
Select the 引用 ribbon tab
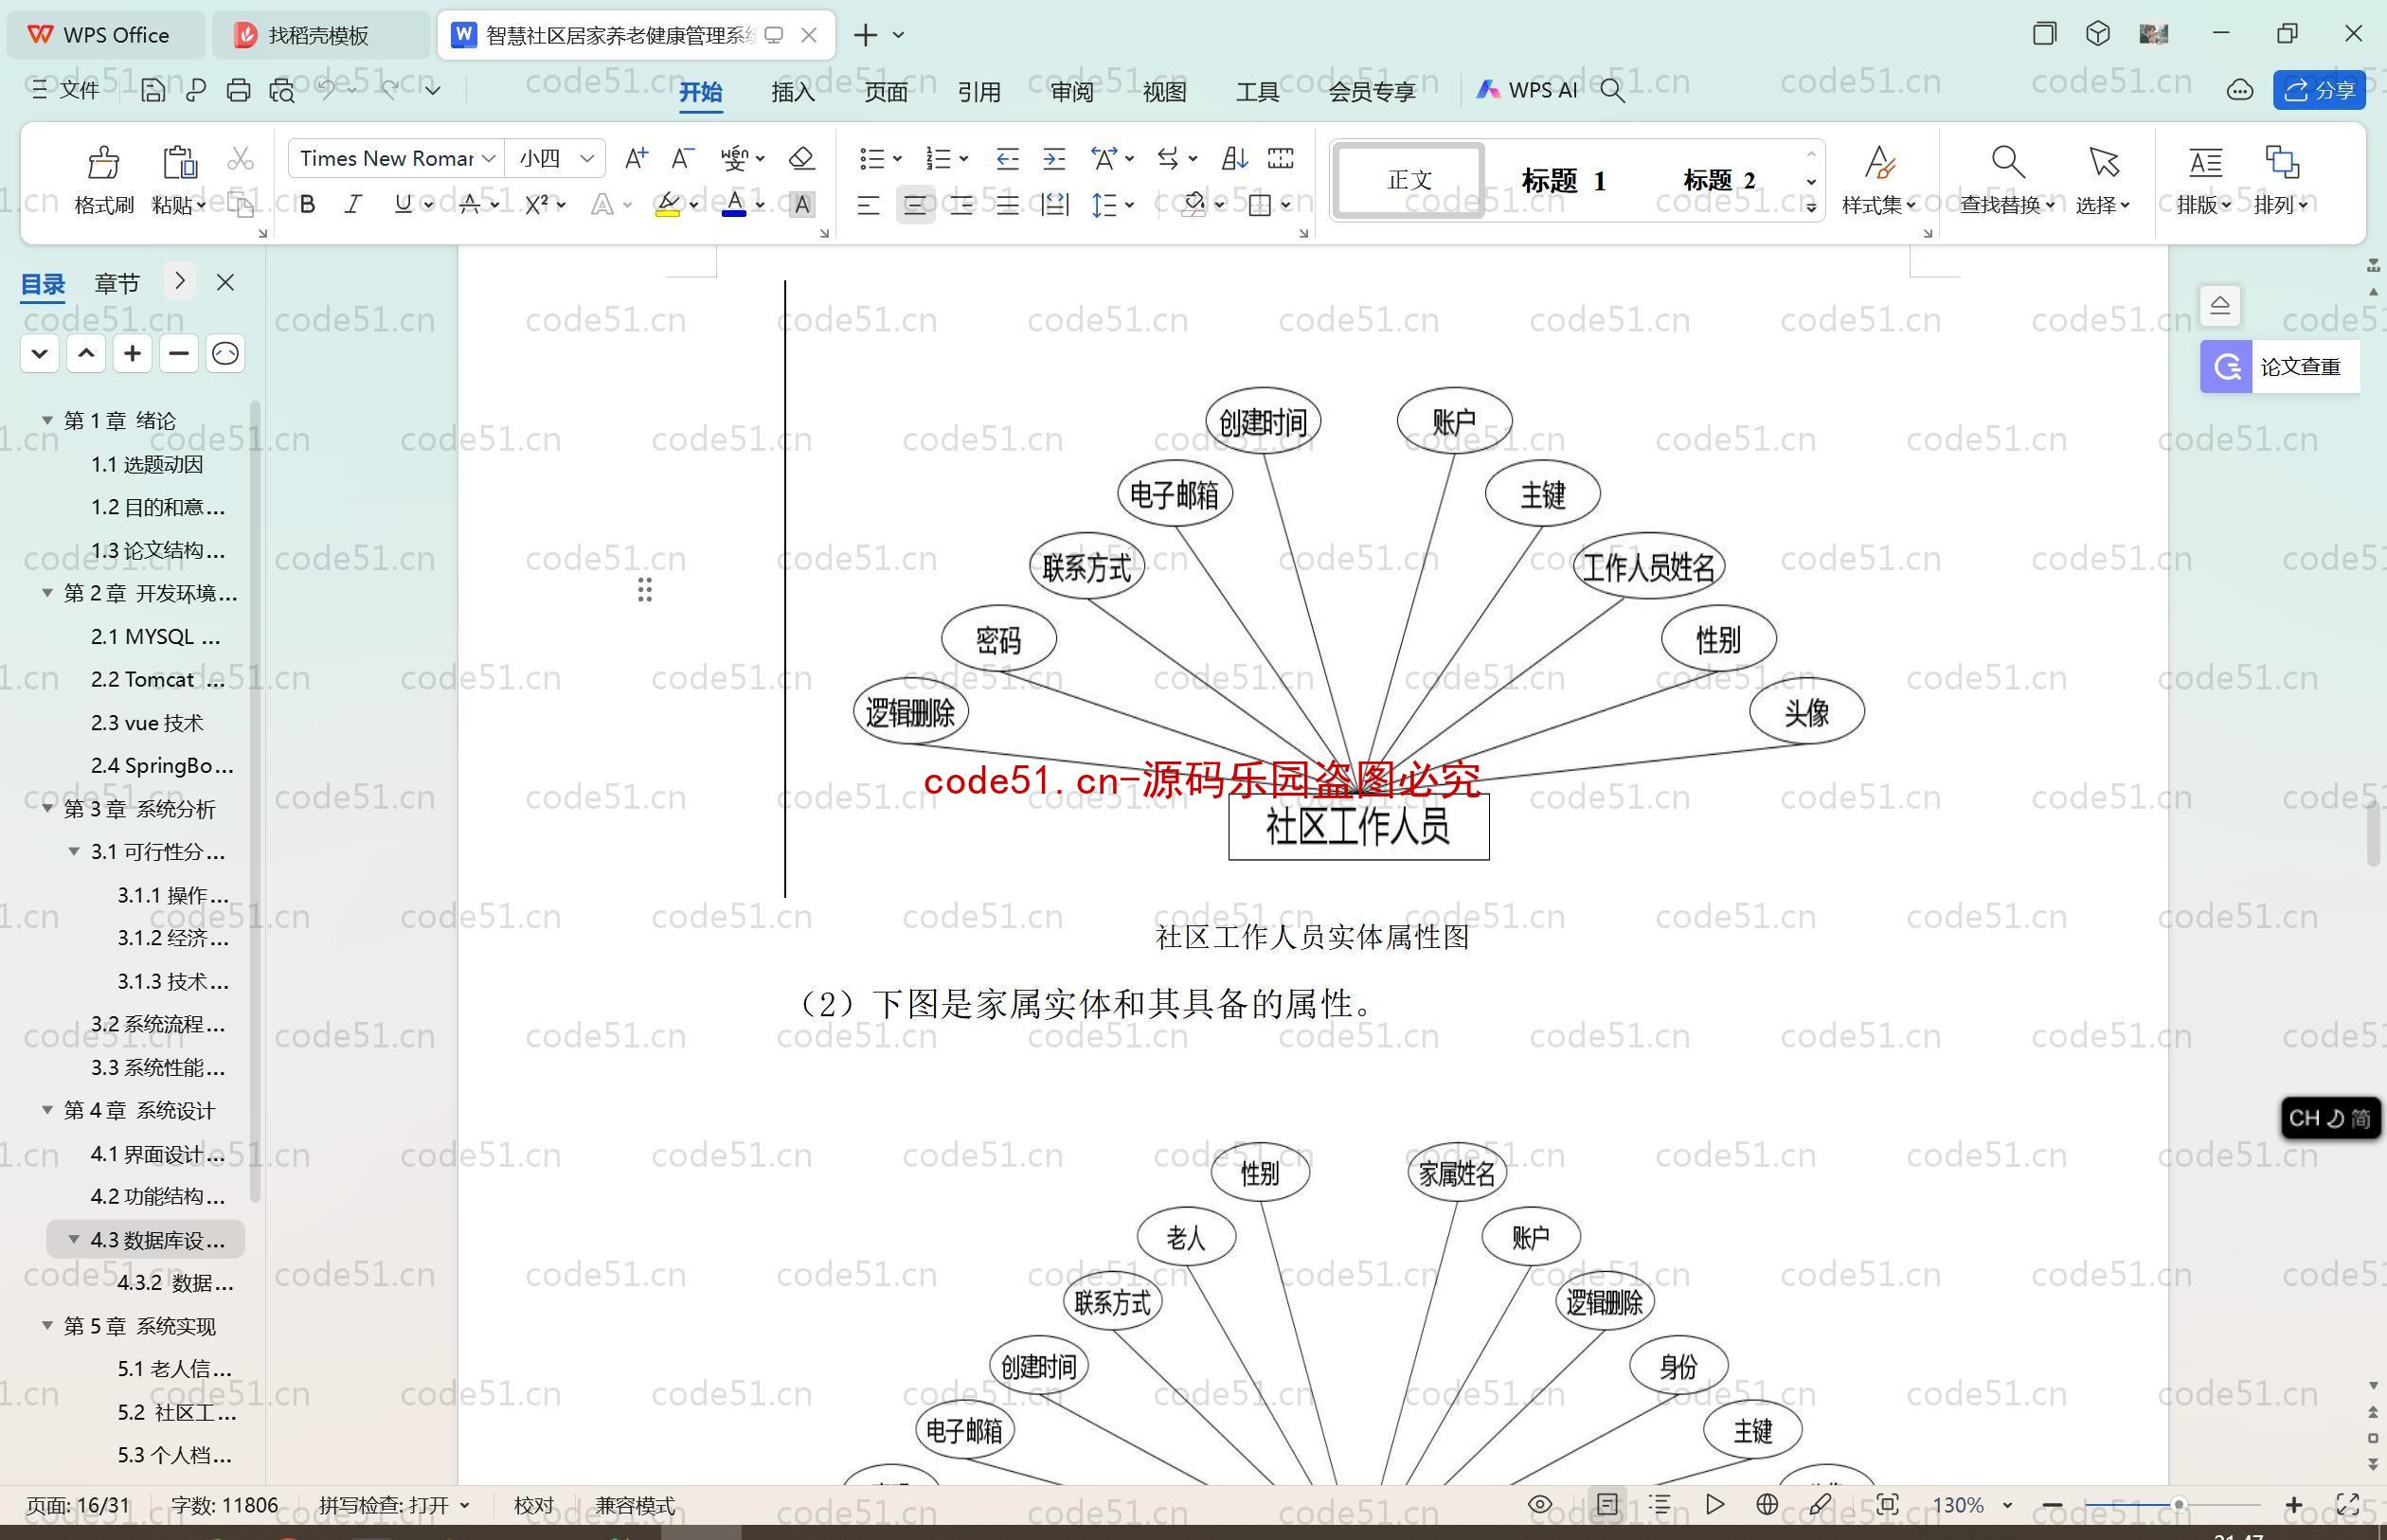[x=978, y=92]
